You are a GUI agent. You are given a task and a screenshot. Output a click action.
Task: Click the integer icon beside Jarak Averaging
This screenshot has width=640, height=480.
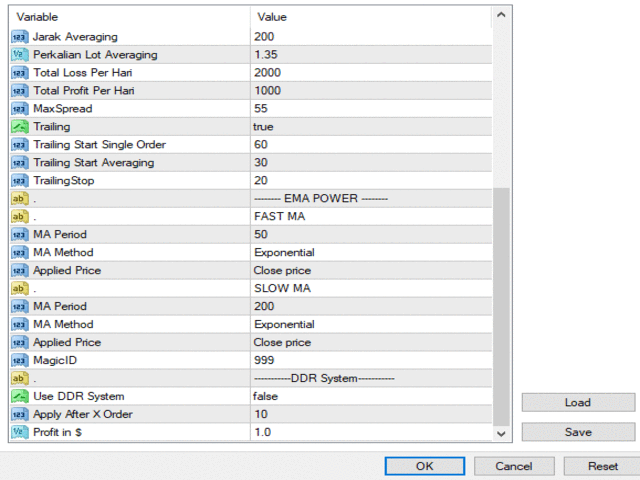(19, 37)
